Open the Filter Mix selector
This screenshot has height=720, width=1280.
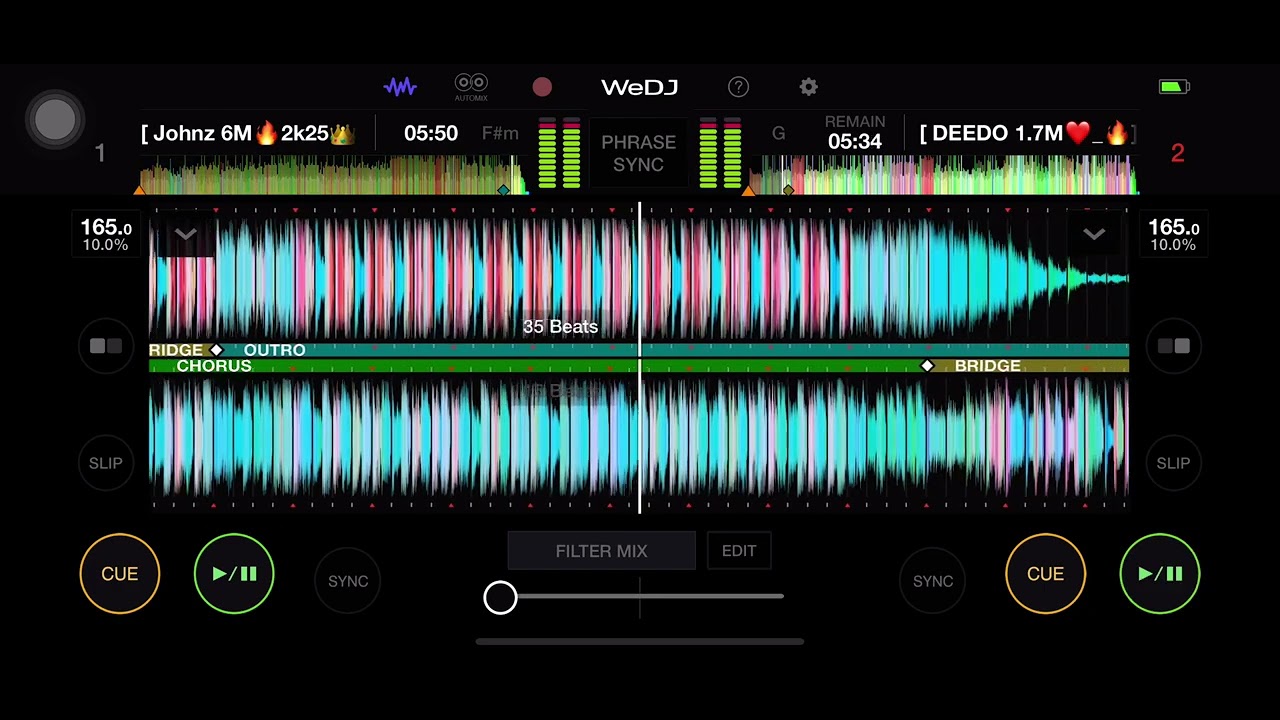pyautogui.click(x=601, y=551)
